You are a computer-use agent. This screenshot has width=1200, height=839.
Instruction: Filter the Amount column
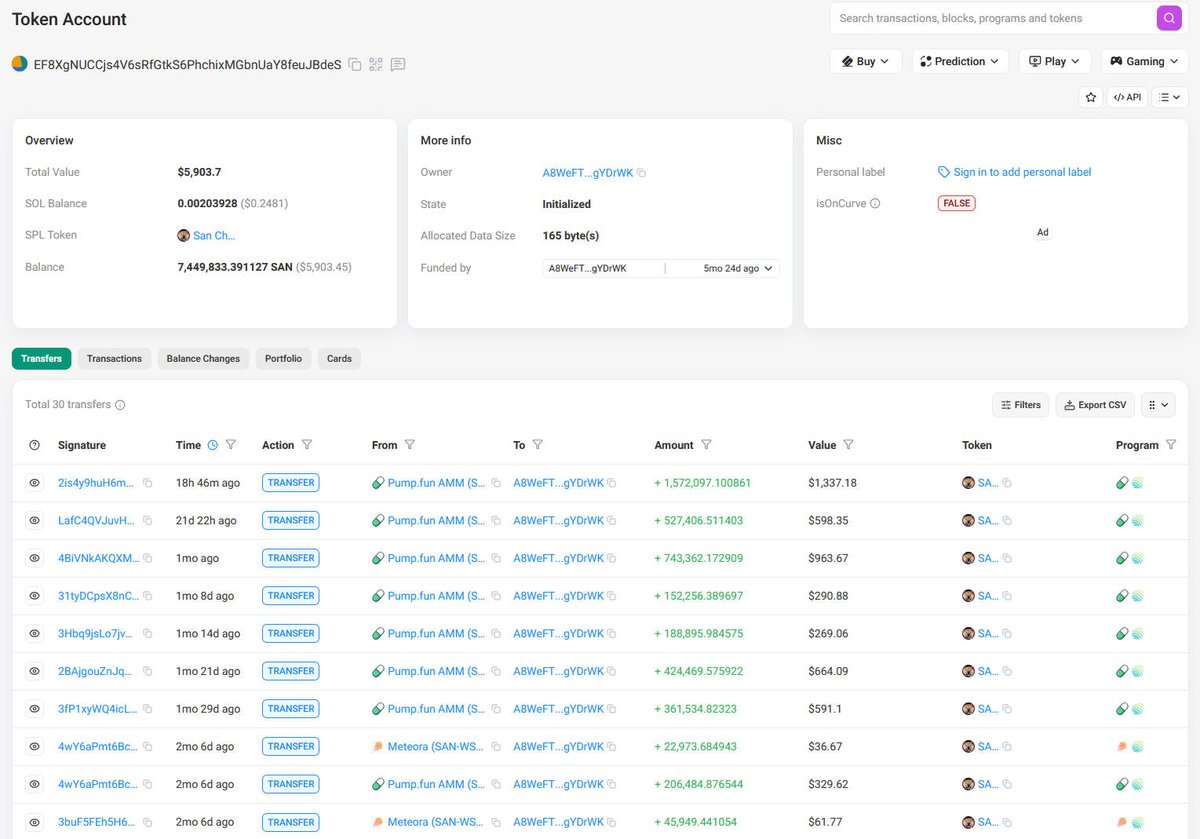707,445
